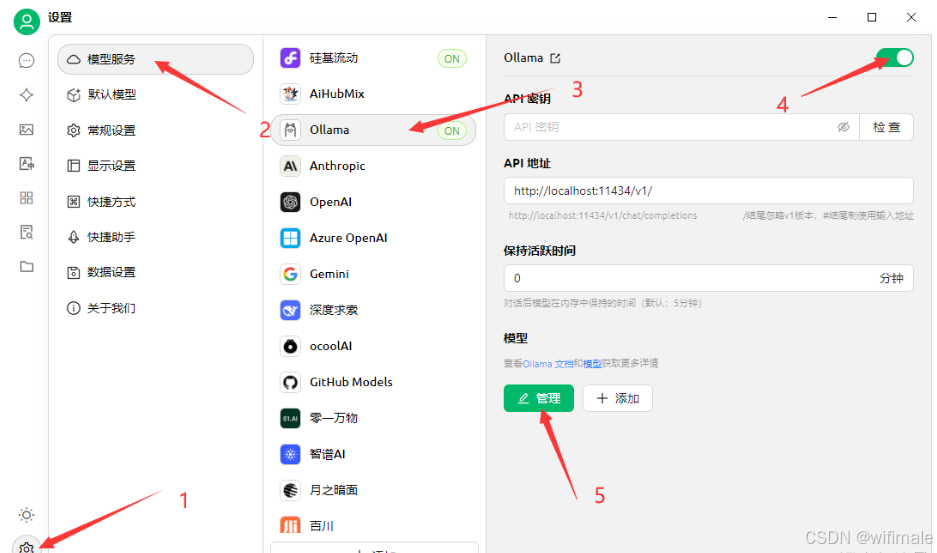Click the 检查 button
The height and width of the screenshot is (553, 937).
(x=886, y=127)
